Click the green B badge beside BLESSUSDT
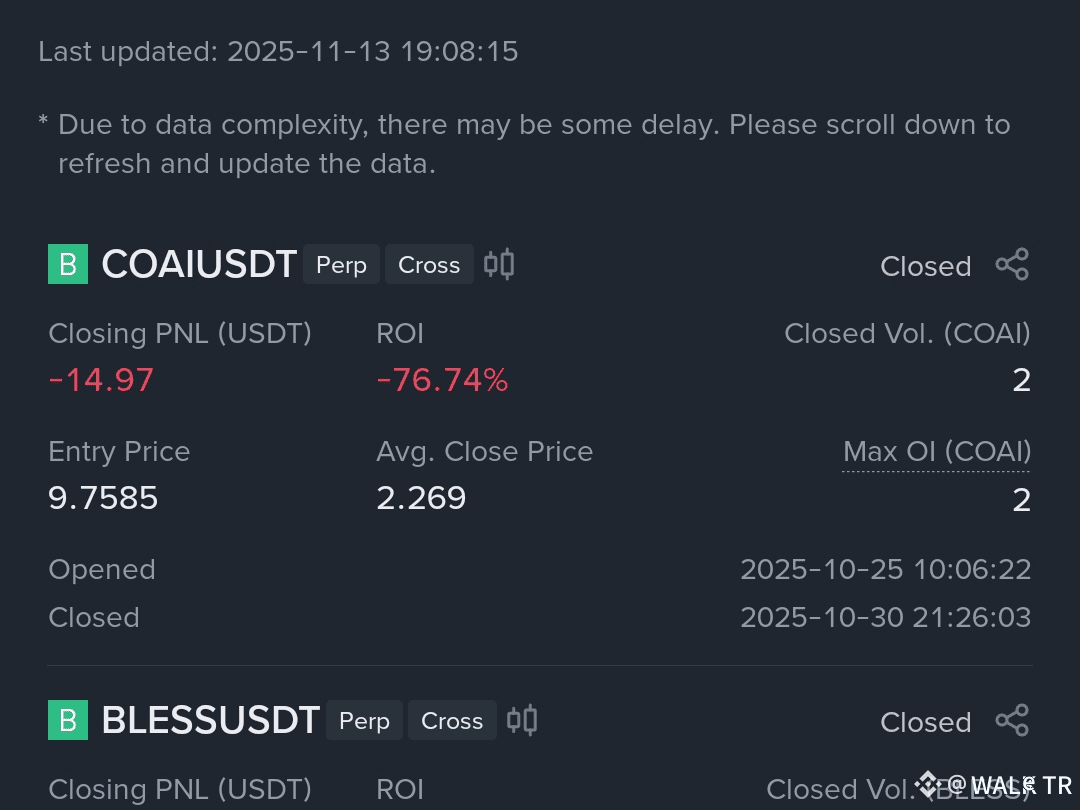 coord(68,720)
